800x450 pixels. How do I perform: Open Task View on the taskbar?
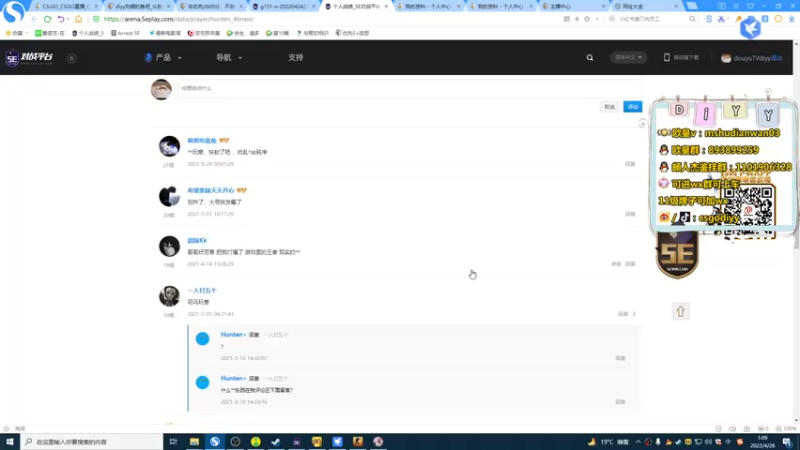pyautogui.click(x=173, y=441)
